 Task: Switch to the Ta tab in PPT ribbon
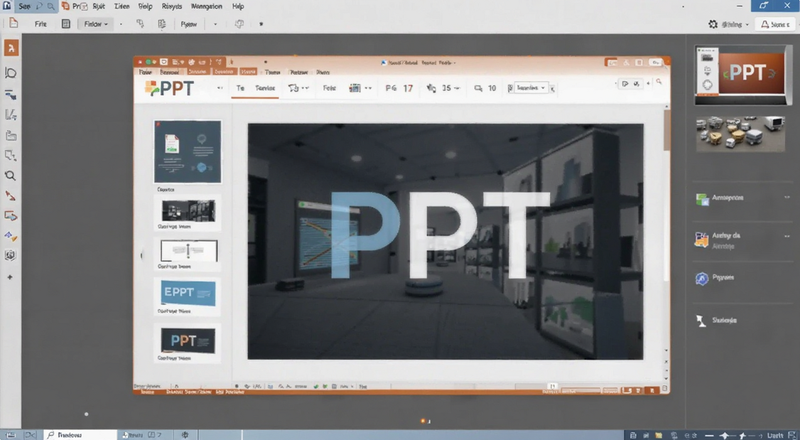[x=240, y=88]
